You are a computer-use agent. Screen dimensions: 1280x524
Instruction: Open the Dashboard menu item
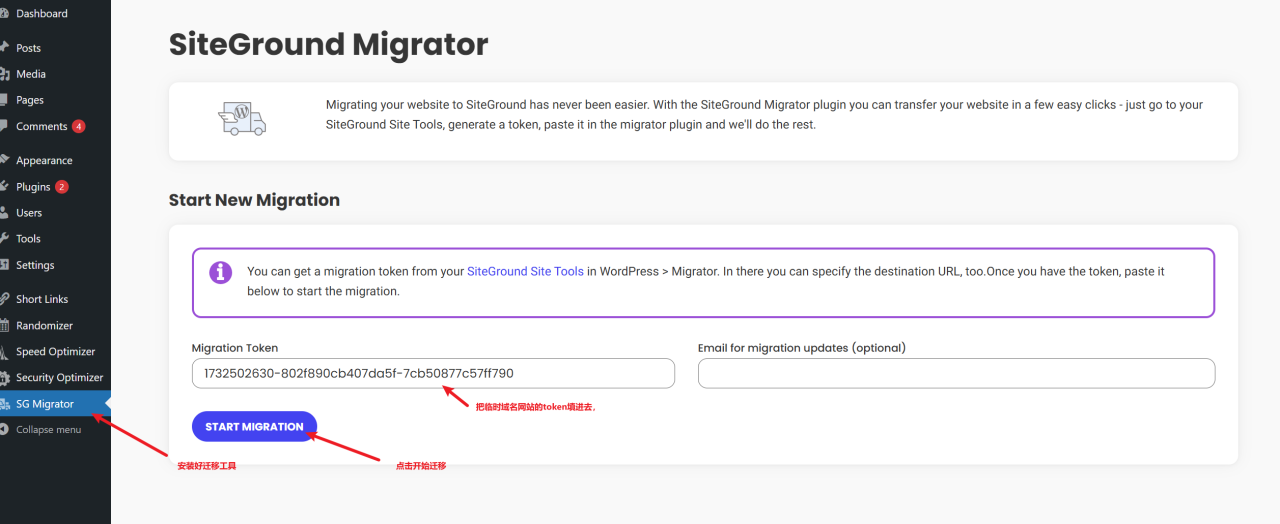[x=42, y=14]
